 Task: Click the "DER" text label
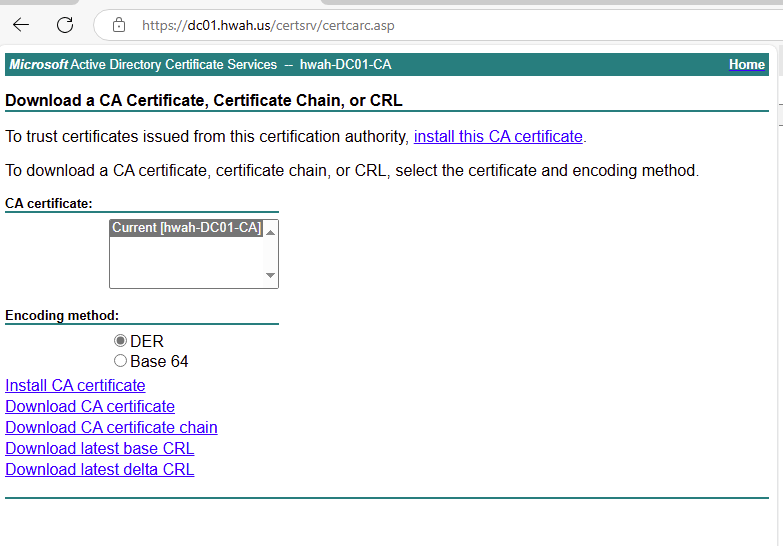pyautogui.click(x=147, y=342)
